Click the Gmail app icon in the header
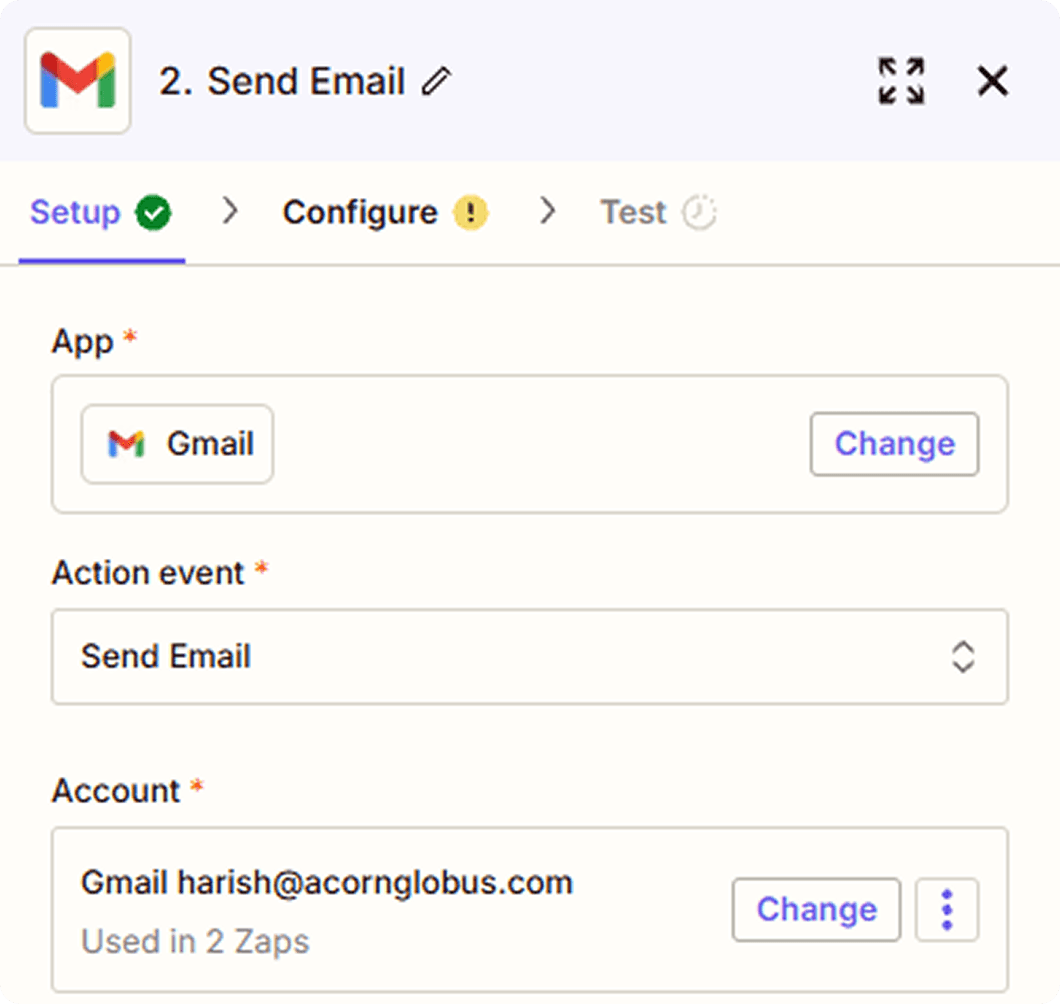1060x1004 pixels. tap(77, 81)
